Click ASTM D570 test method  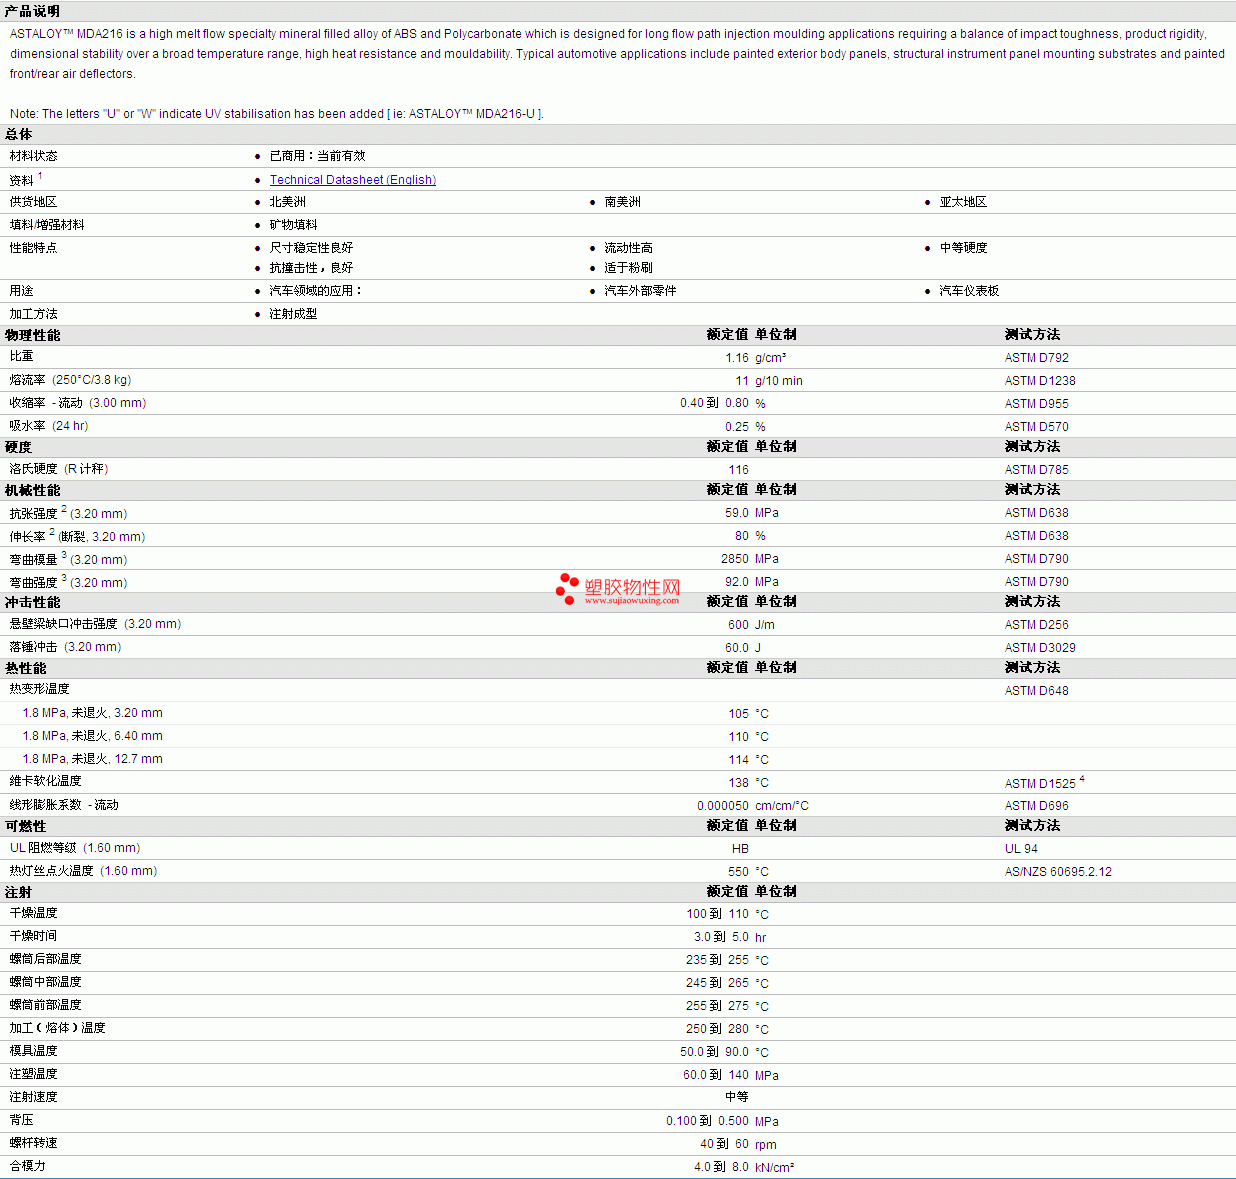click(1037, 427)
